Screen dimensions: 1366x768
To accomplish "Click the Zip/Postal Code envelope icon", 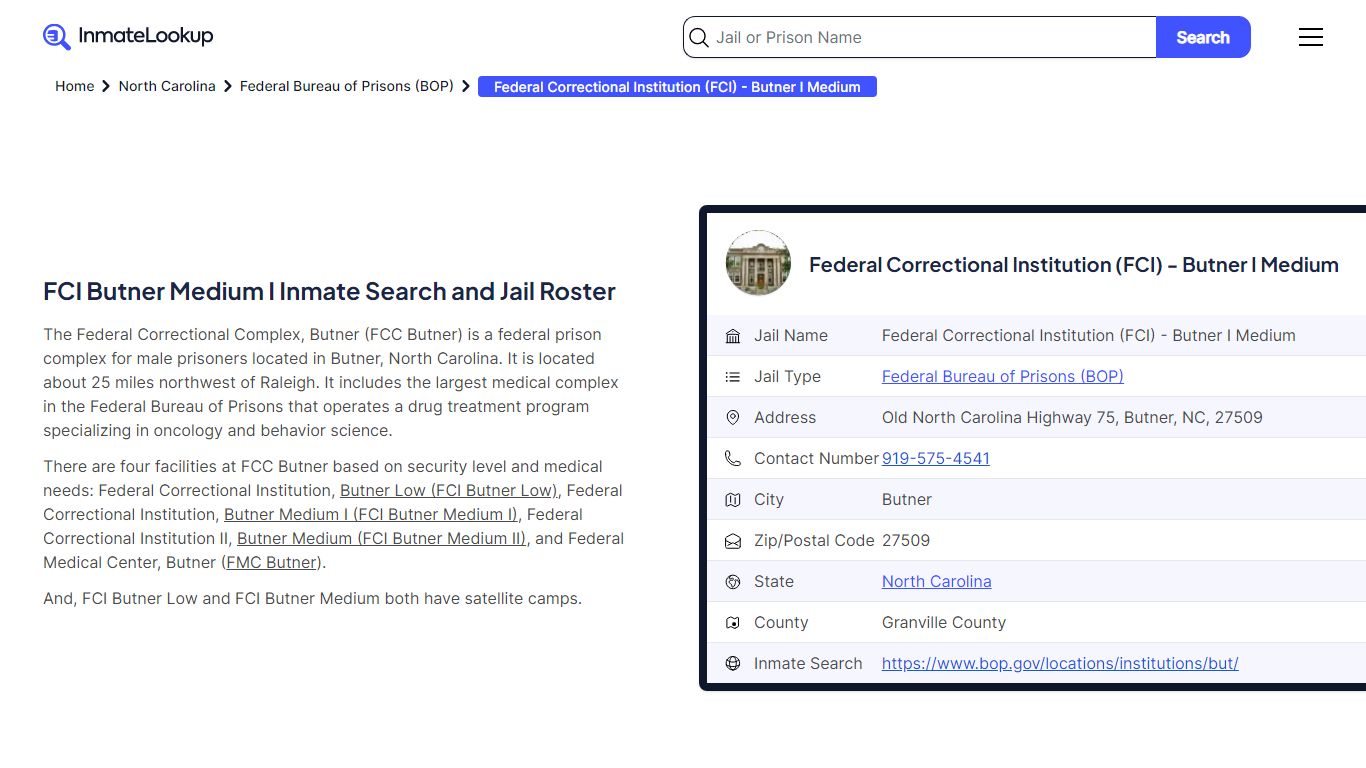I will (x=733, y=541).
